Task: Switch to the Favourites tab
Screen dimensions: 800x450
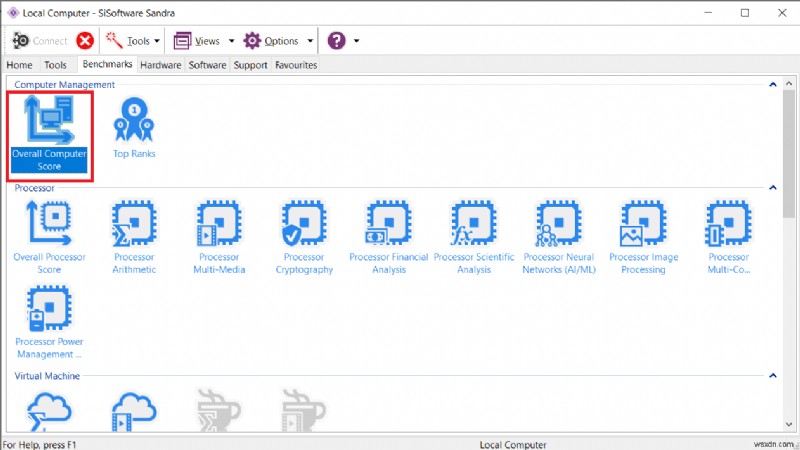Action: coord(296,65)
